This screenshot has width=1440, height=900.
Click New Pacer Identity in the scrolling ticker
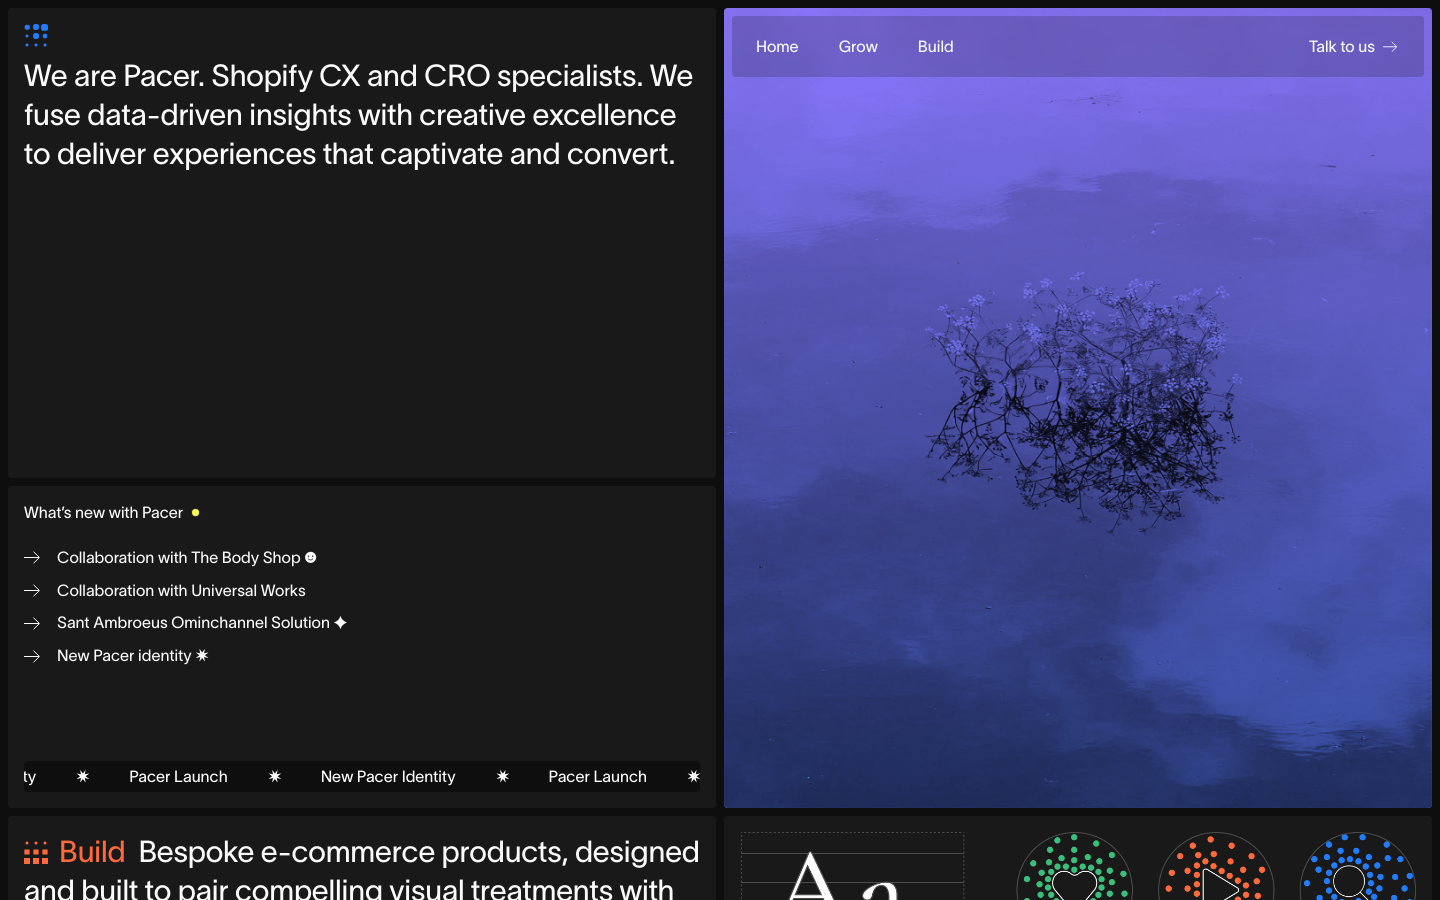point(388,777)
